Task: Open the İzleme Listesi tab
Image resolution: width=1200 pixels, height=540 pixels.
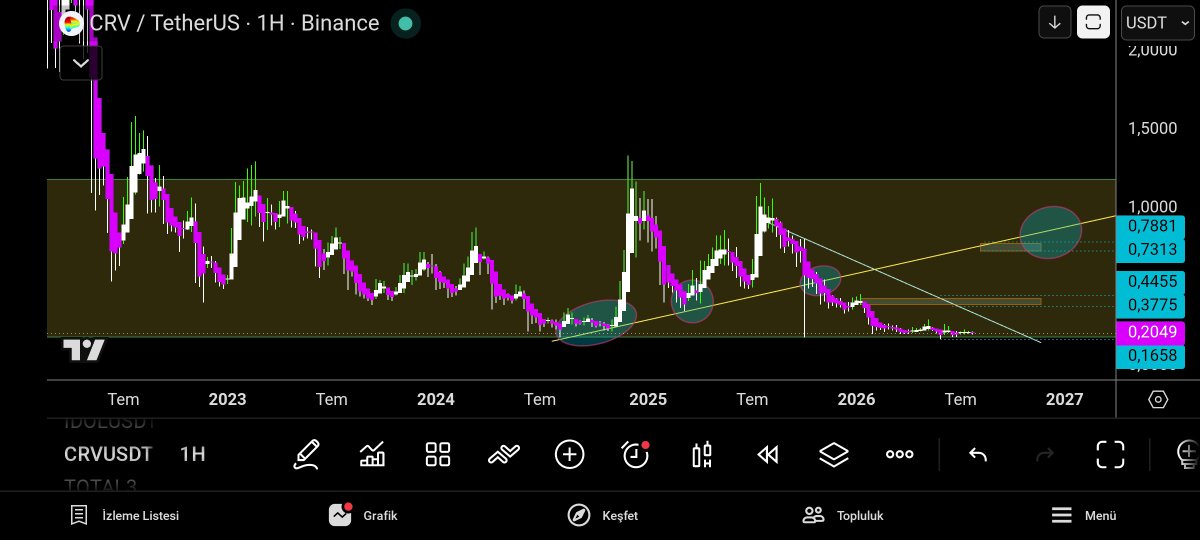Action: click(124, 516)
